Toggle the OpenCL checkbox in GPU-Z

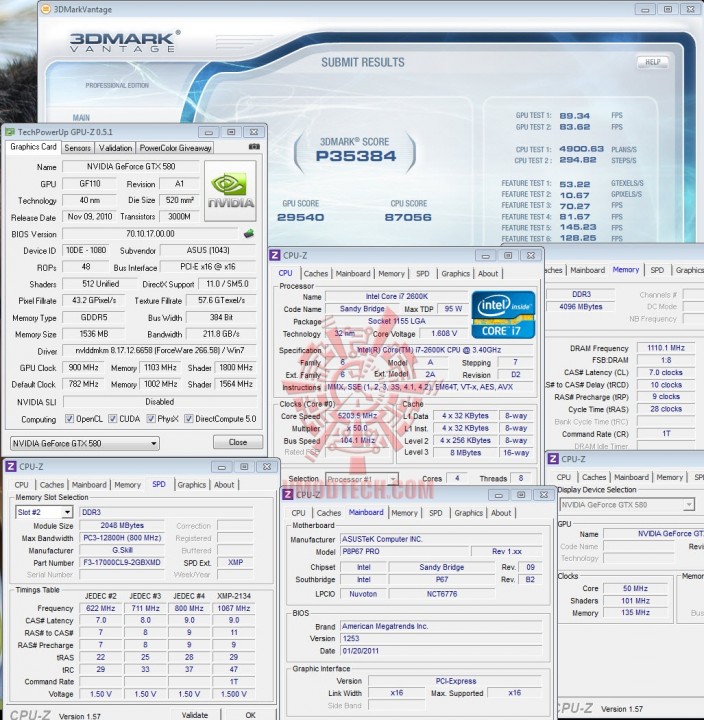click(x=69, y=419)
